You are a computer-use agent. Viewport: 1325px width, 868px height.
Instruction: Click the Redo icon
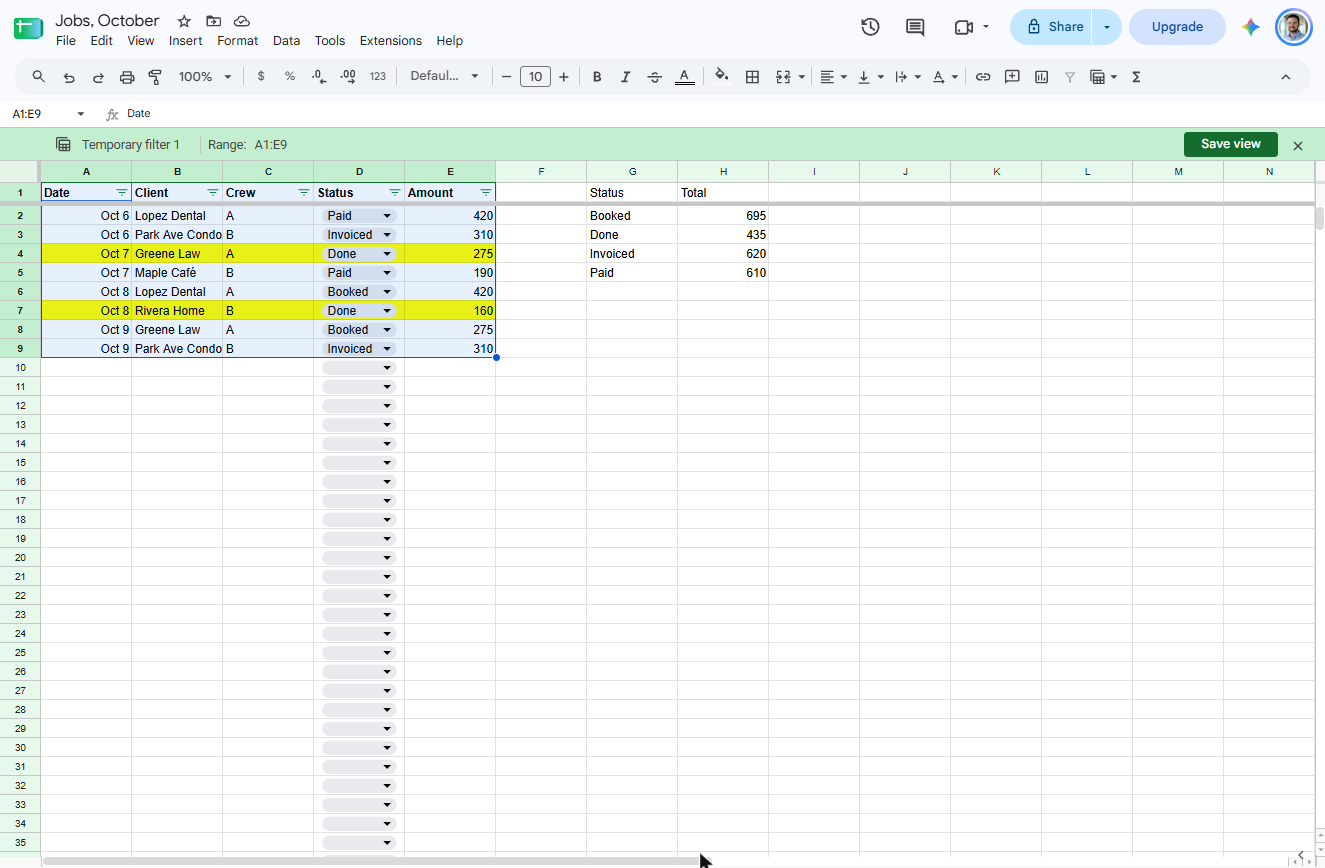tap(98, 77)
